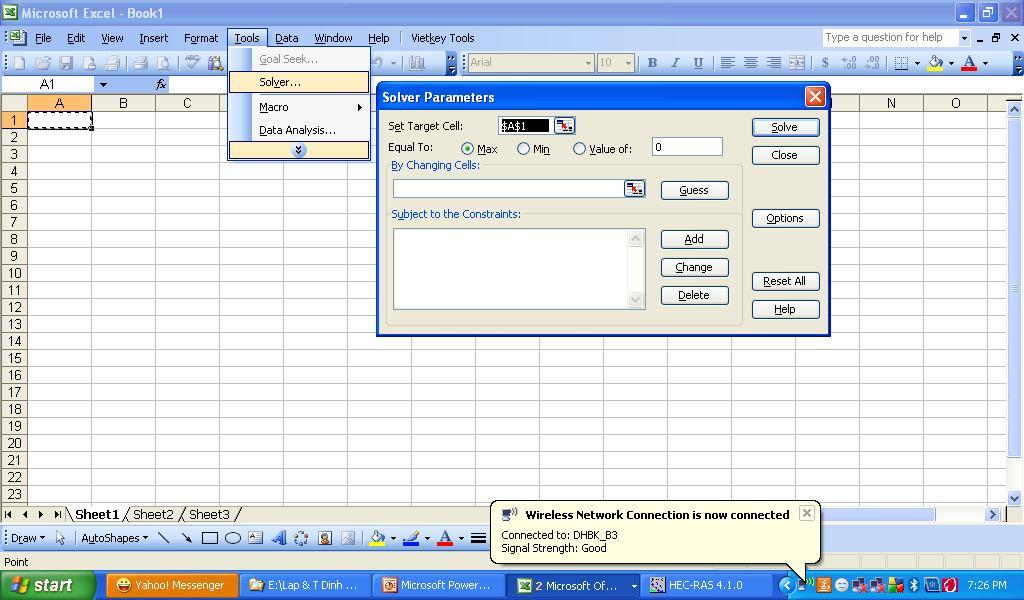Choose Solver from the Tools menu
The width and height of the screenshot is (1024, 600).
click(x=298, y=82)
